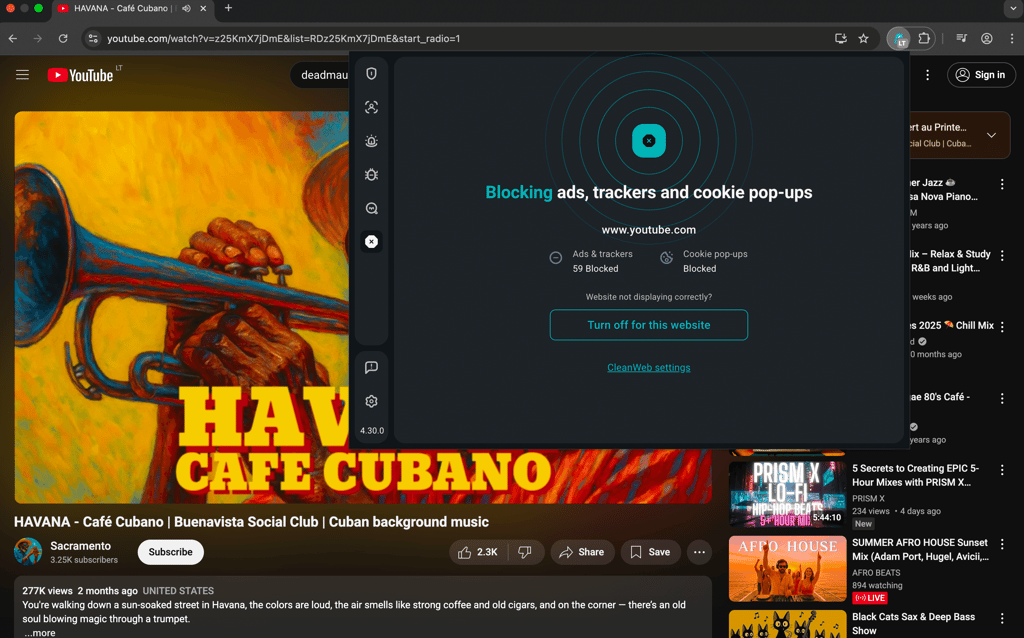The width and height of the screenshot is (1024, 638).
Task: Click the www.youtube.com domain text
Action: (x=648, y=230)
